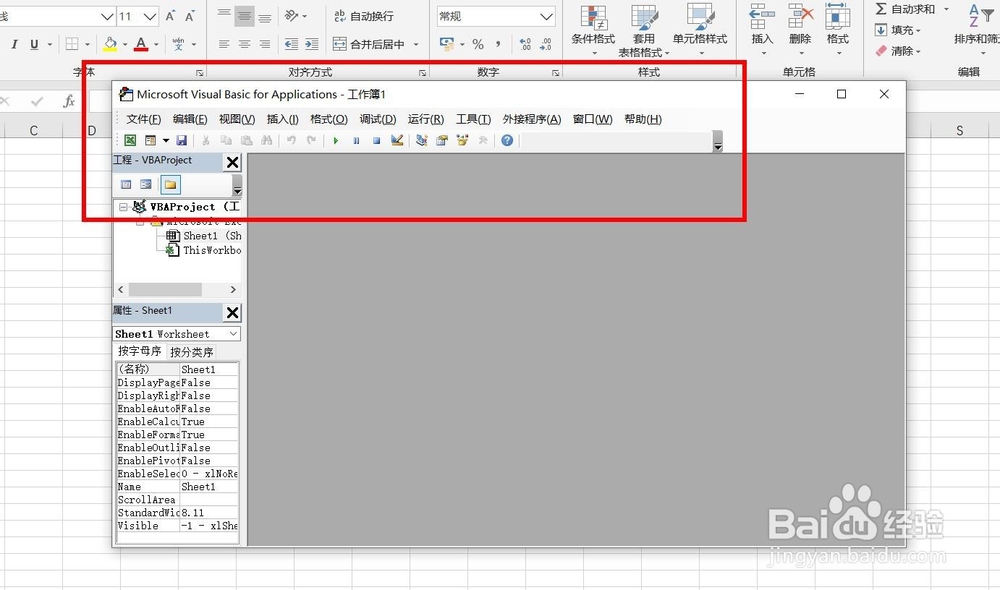This screenshot has height=590, width=1000.
Task: Toggle Underline in the Excel ribbon
Action: (x=34, y=44)
